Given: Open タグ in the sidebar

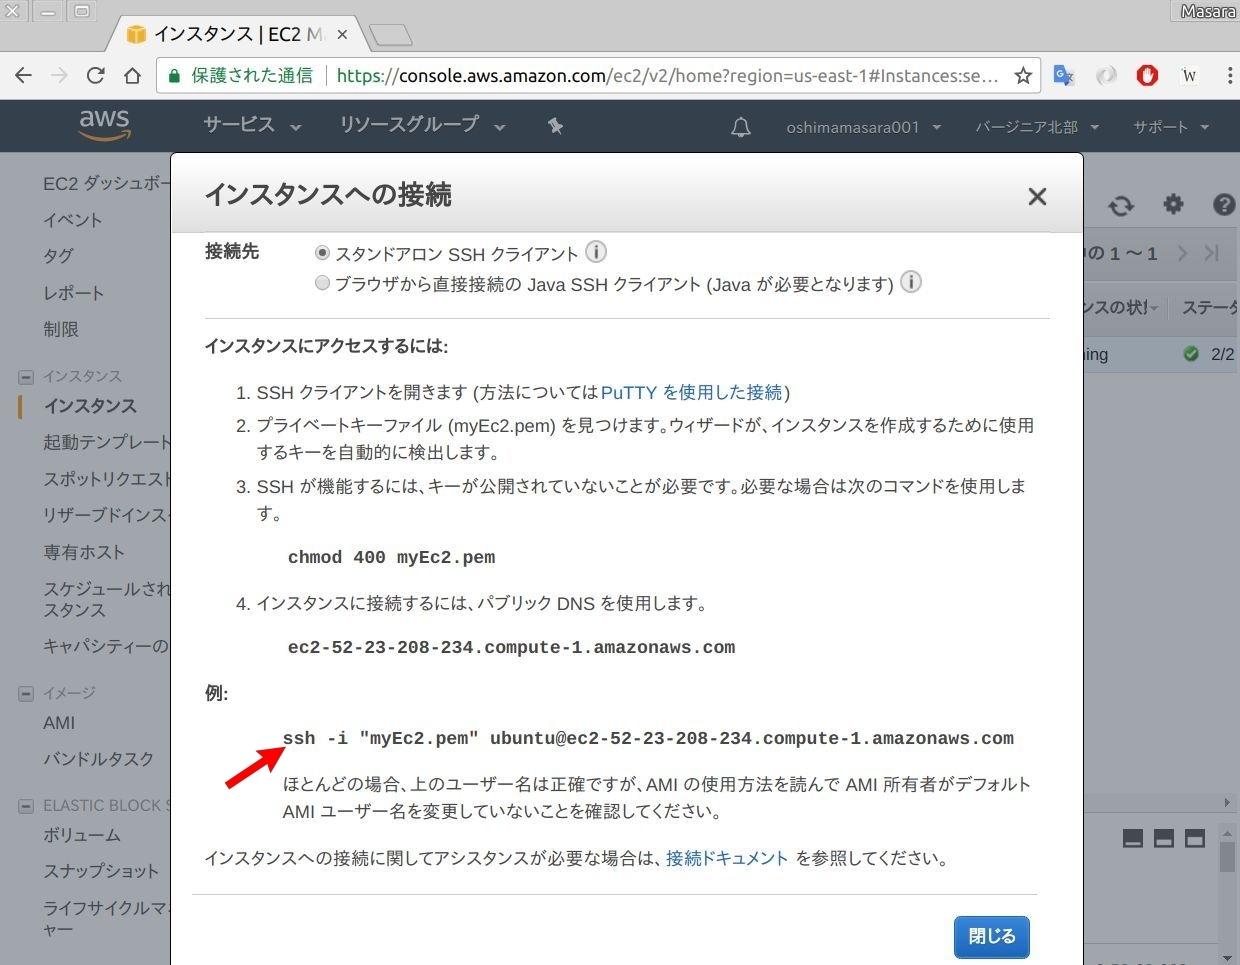Looking at the screenshot, I should point(59,256).
